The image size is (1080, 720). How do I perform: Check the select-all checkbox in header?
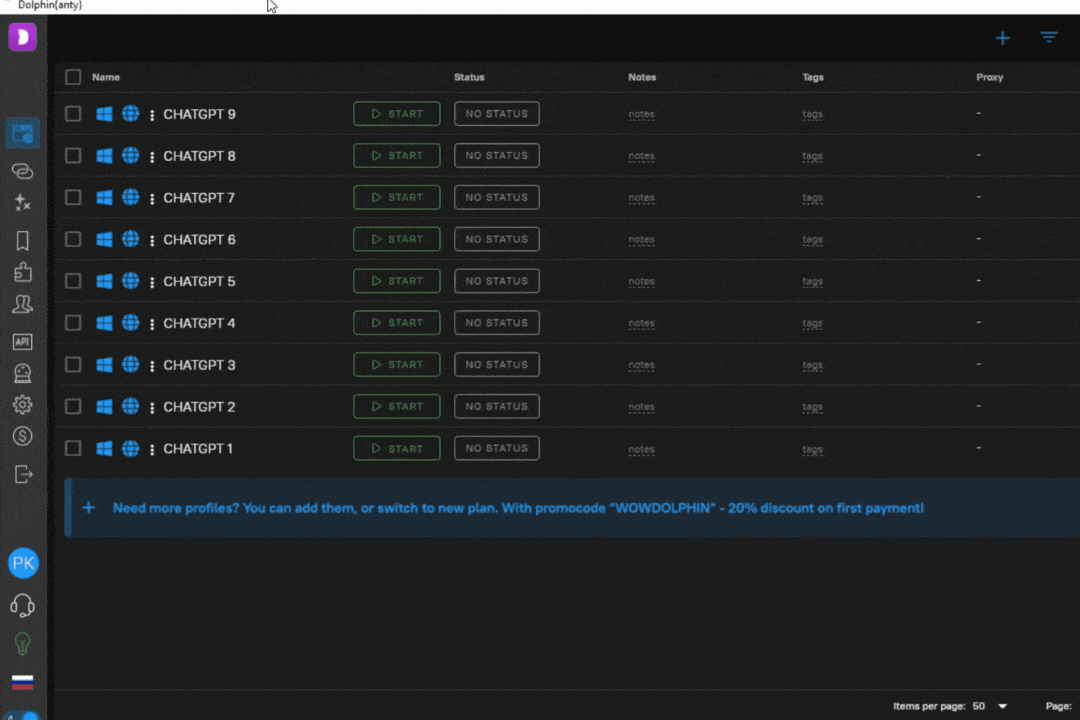pos(73,77)
